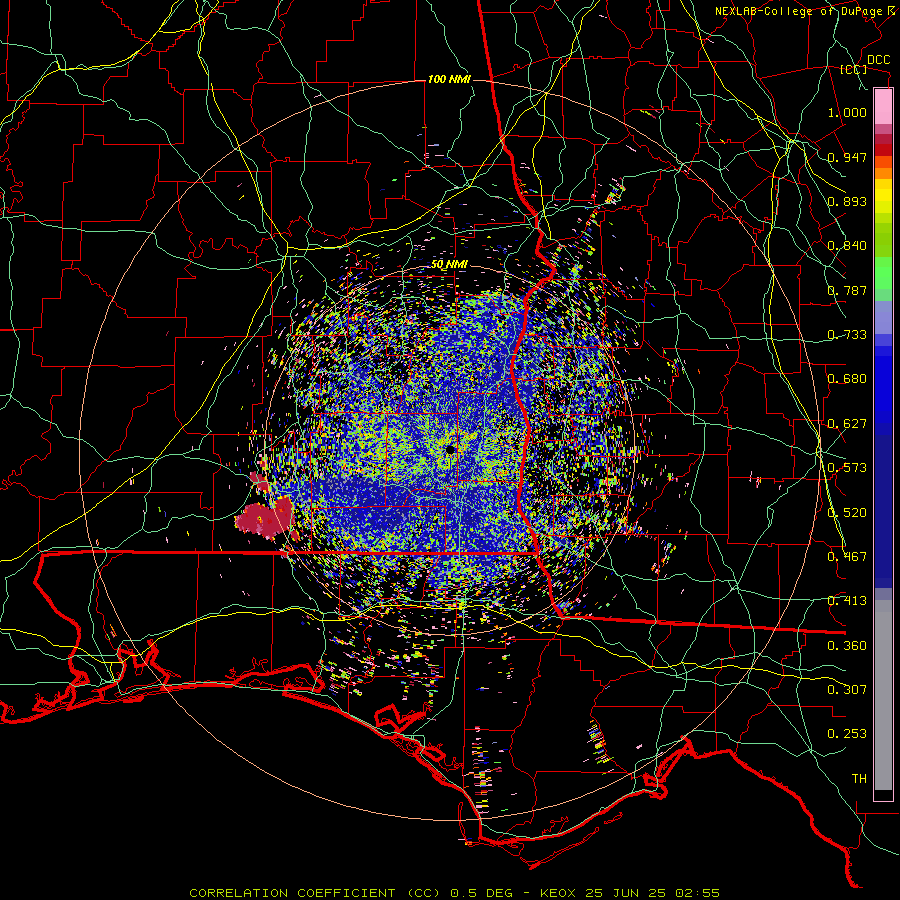Click the 0.467 scale value
The height and width of the screenshot is (900, 900).
847,557
